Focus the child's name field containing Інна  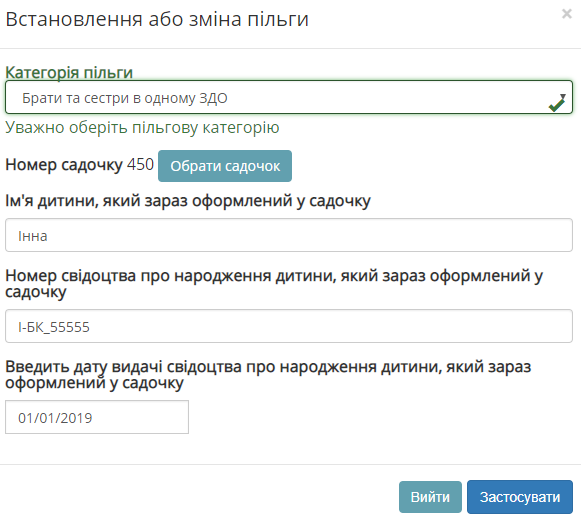point(289,235)
